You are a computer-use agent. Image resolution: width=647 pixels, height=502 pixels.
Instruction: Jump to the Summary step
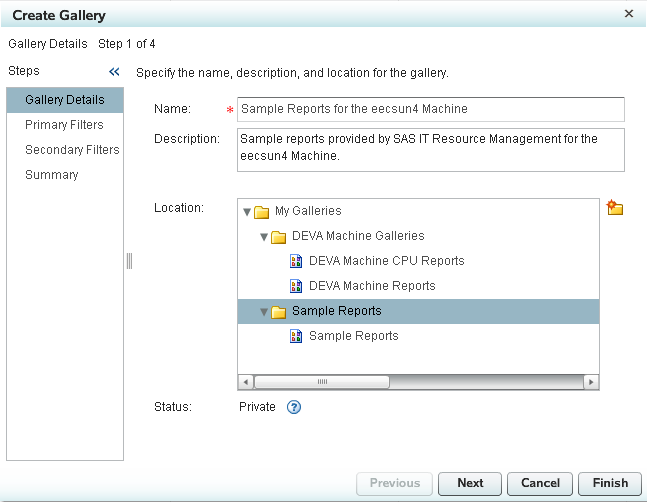pyautogui.click(x=52, y=175)
